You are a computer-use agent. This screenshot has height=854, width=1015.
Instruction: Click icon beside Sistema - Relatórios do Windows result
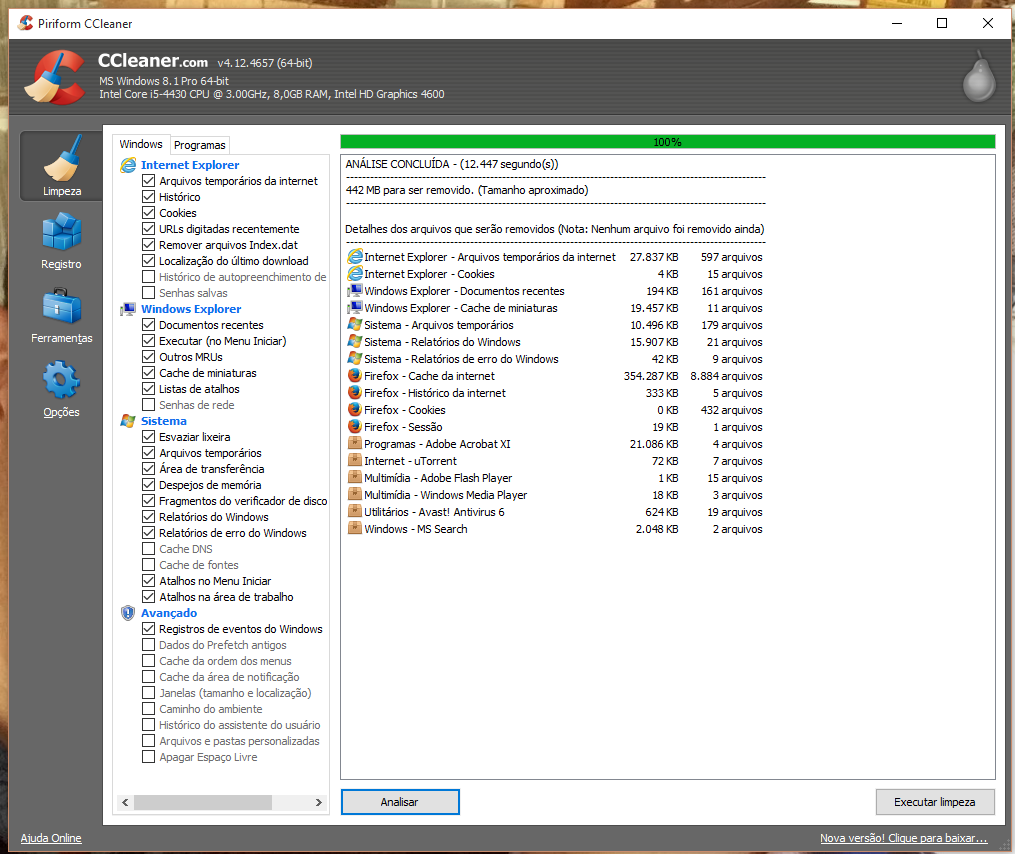355,341
